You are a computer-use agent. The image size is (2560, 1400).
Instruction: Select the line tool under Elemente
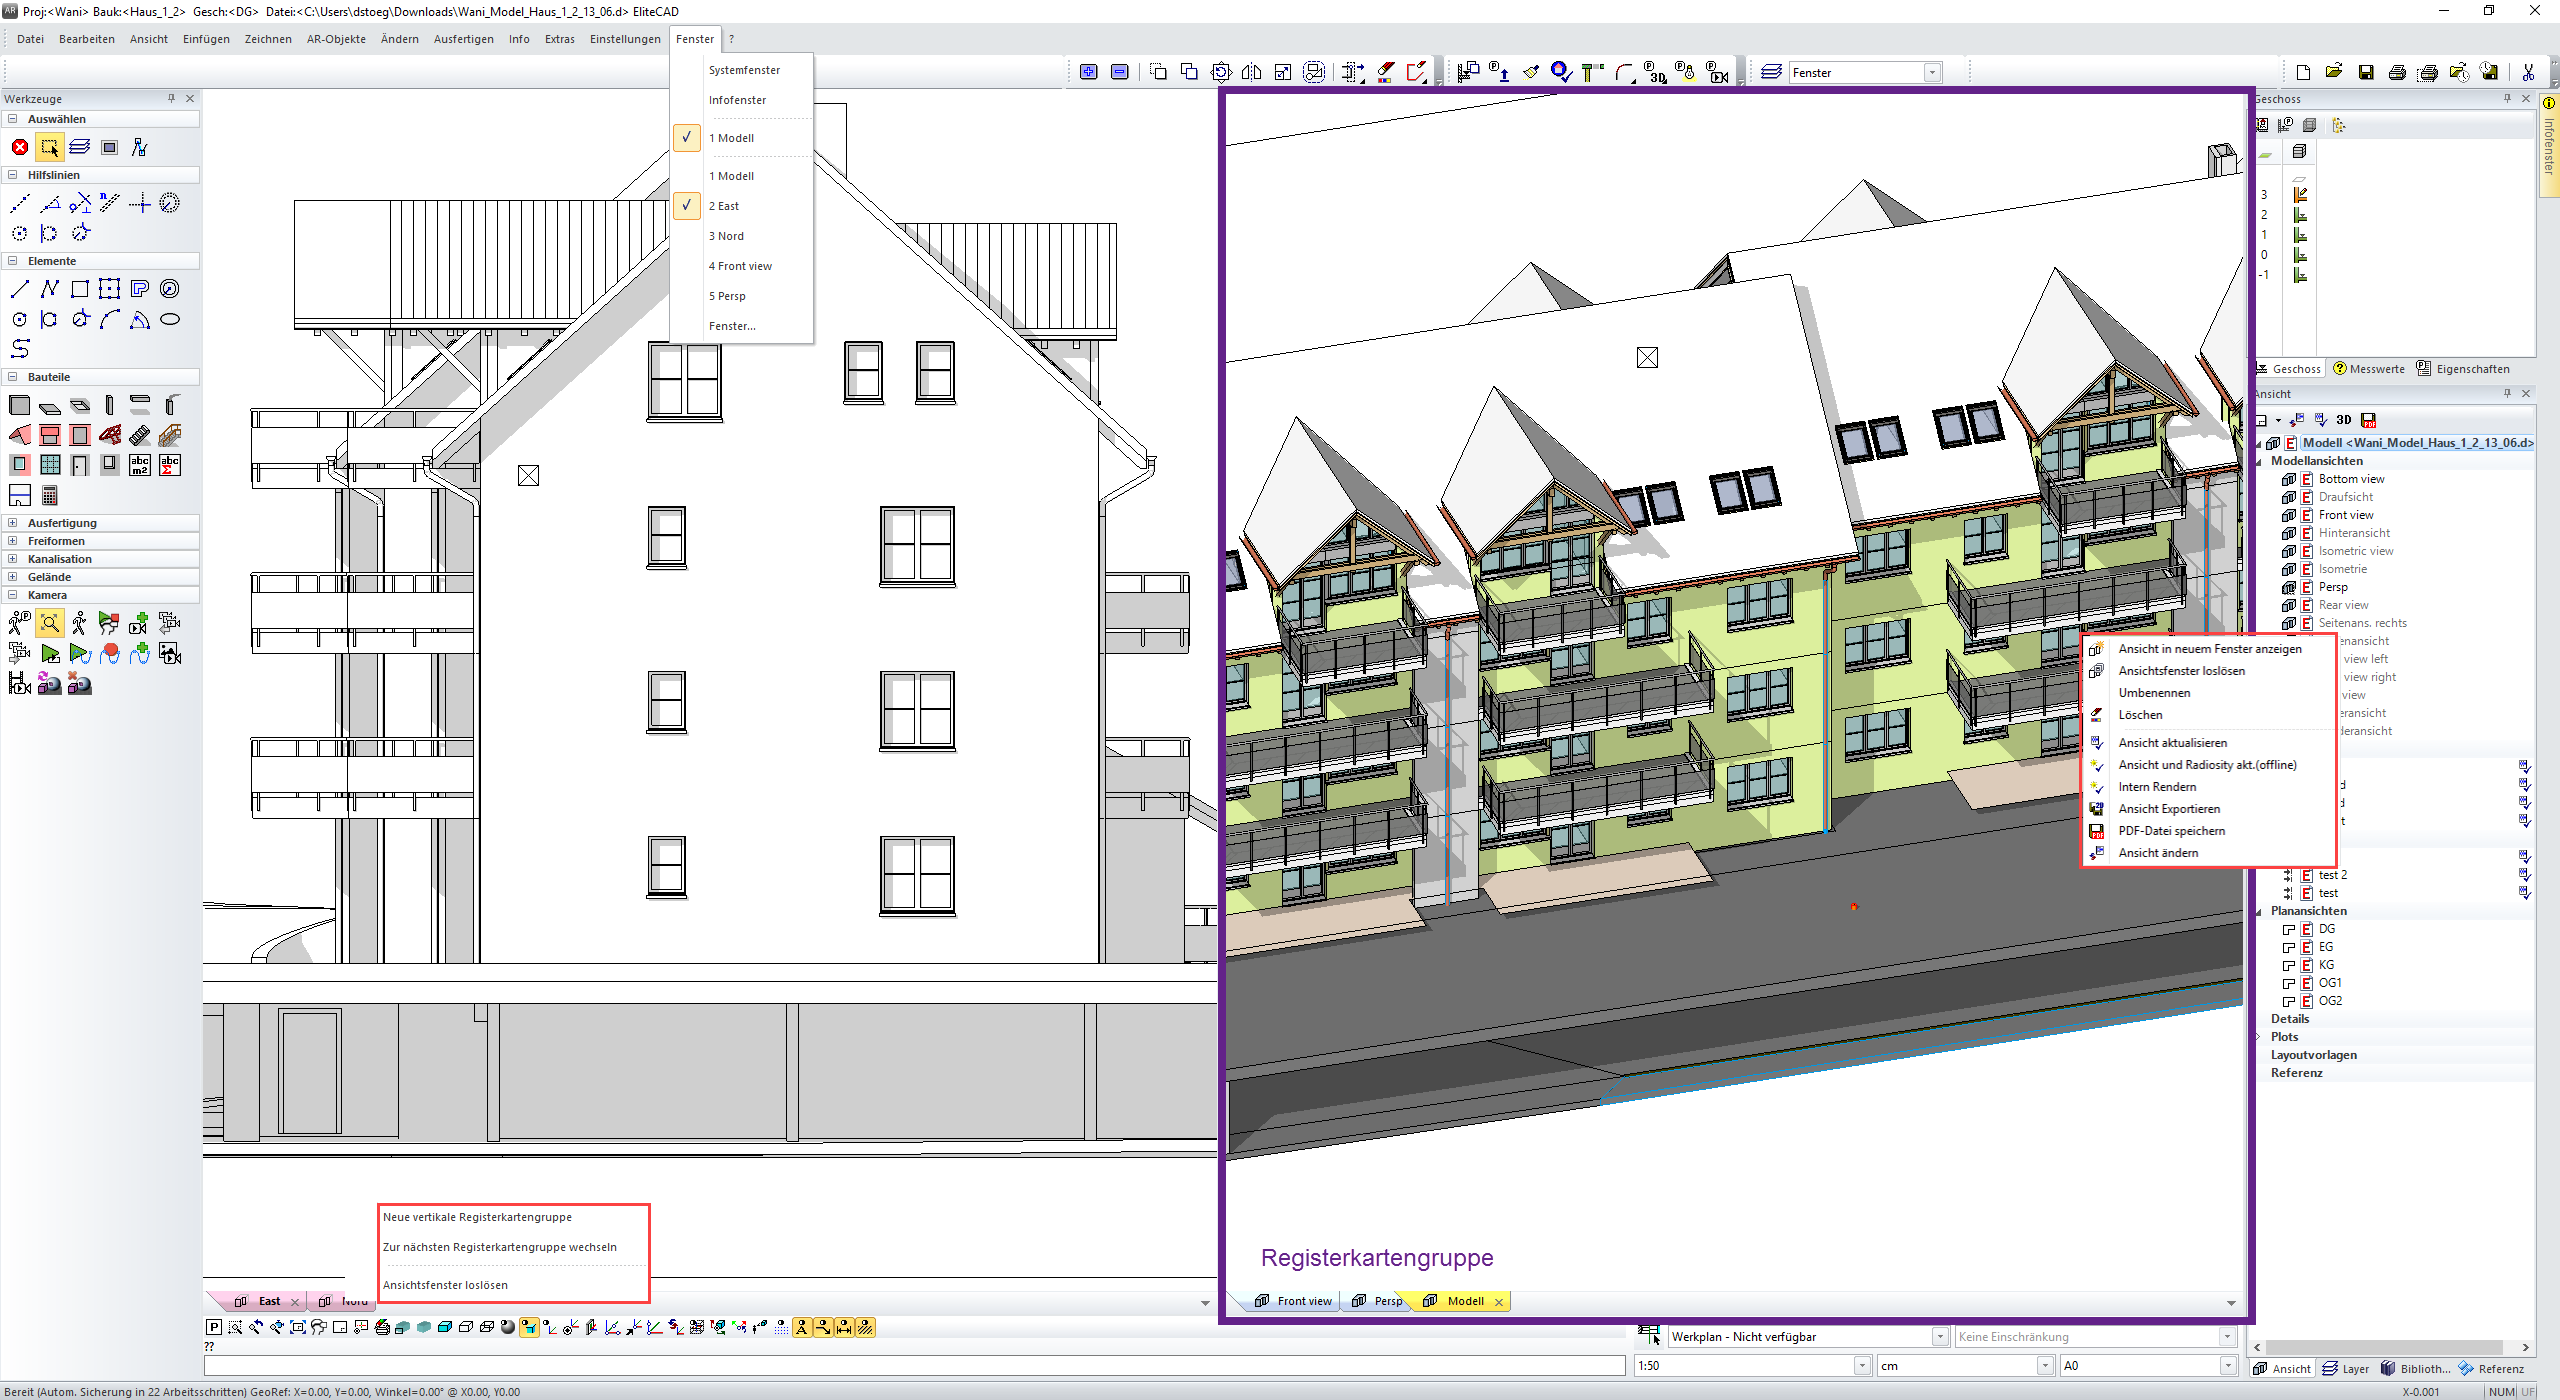[x=20, y=290]
